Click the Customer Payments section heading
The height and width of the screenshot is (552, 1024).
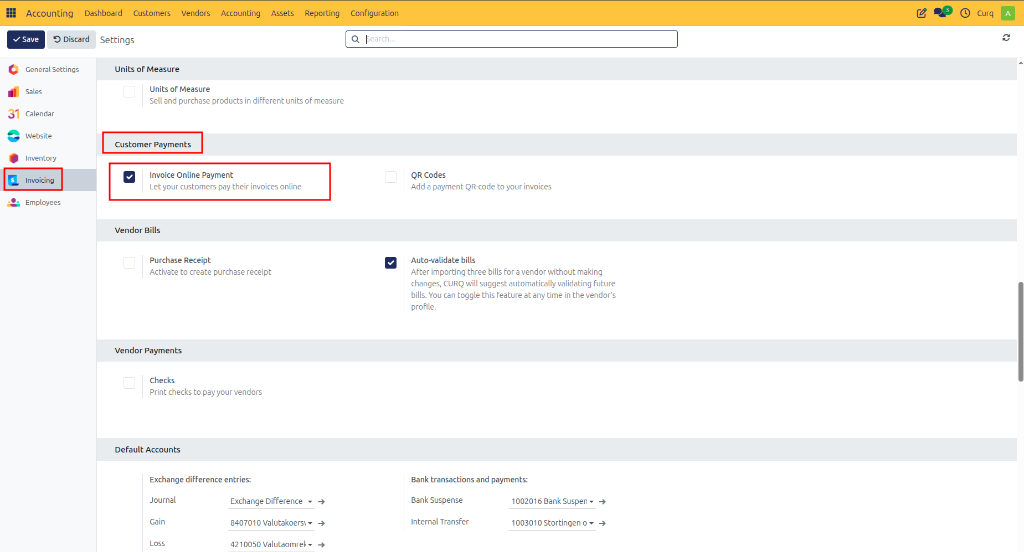pos(153,144)
